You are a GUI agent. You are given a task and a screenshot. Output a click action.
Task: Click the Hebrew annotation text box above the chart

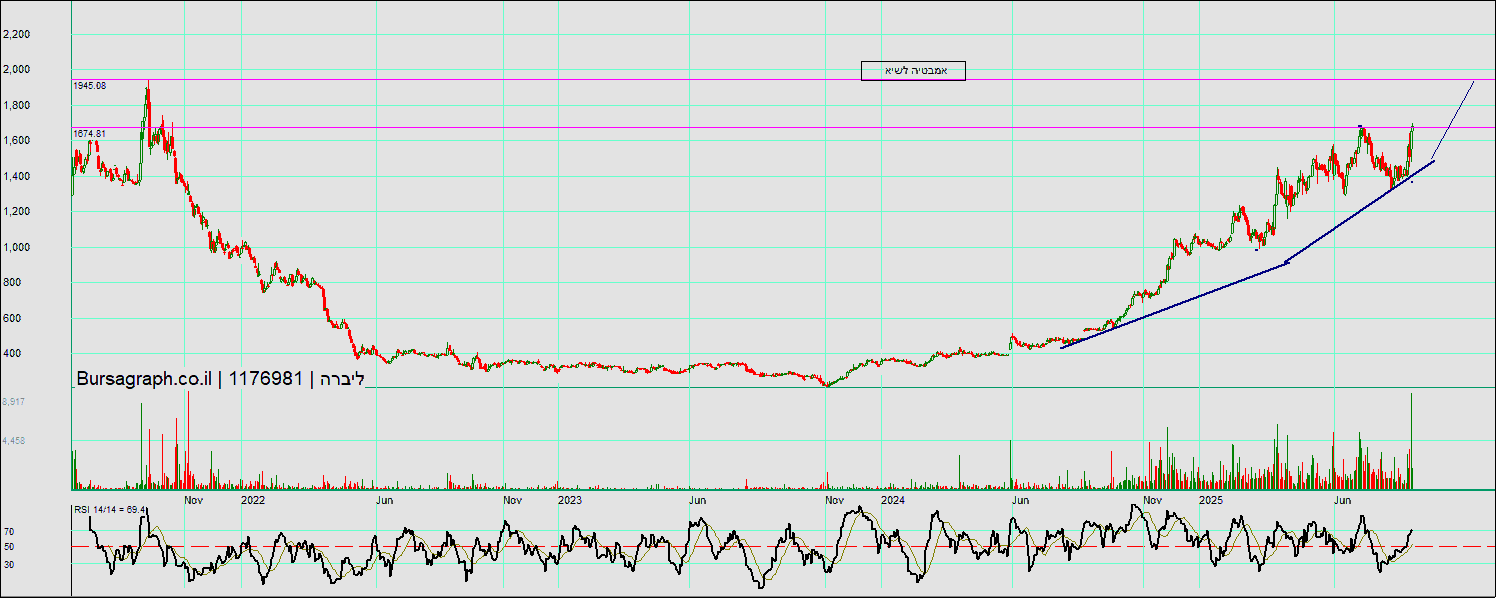coord(913,71)
